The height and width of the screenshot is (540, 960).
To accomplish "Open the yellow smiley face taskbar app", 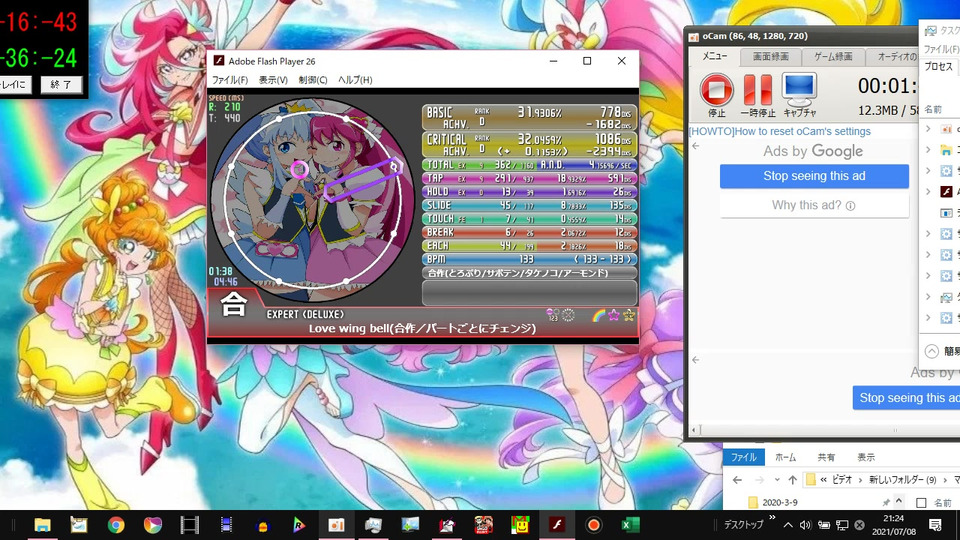I will 520,525.
